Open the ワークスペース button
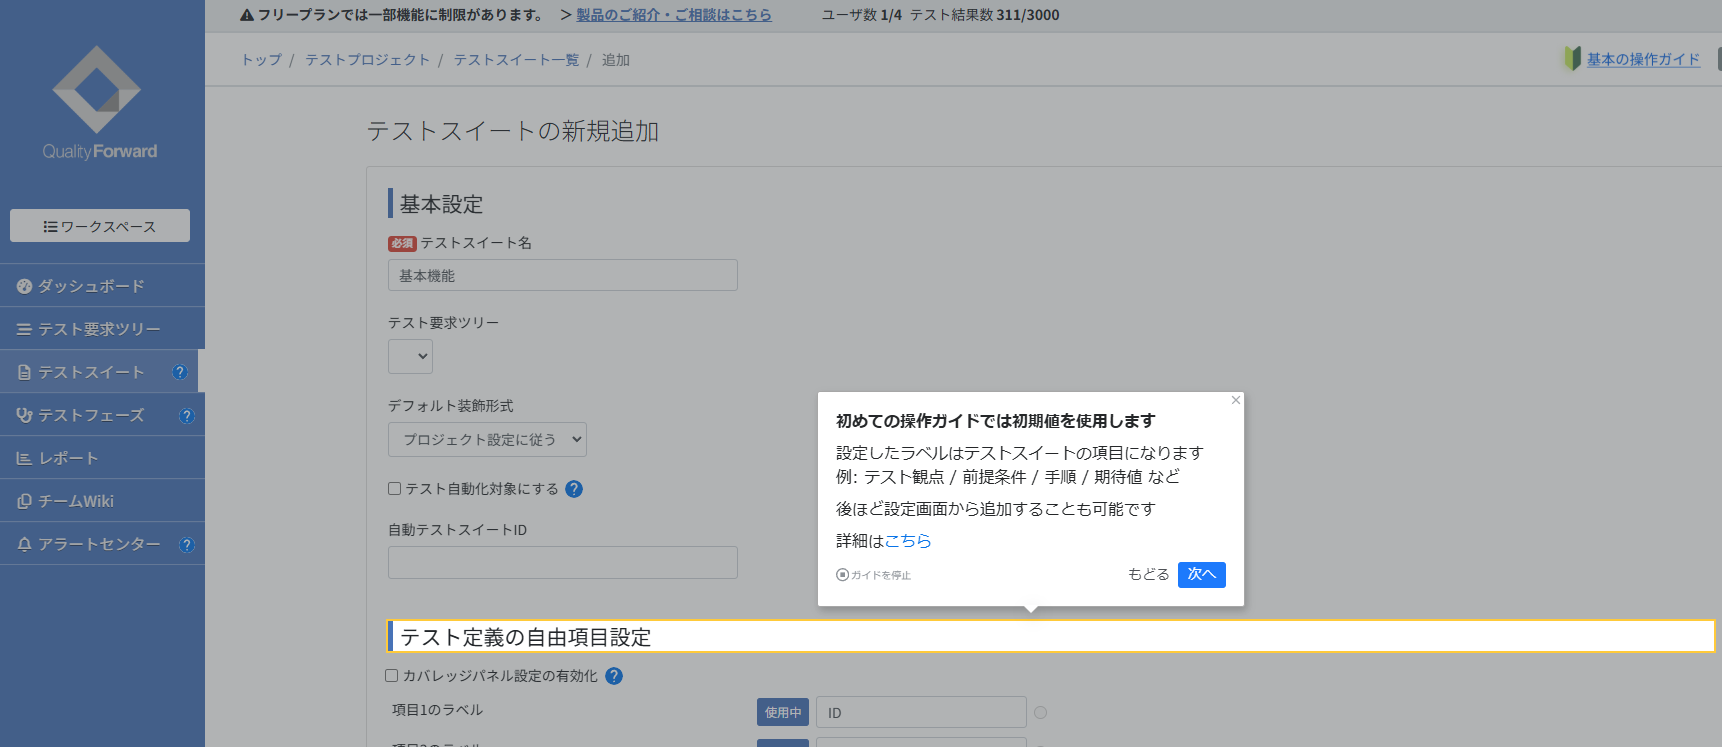 (x=100, y=226)
